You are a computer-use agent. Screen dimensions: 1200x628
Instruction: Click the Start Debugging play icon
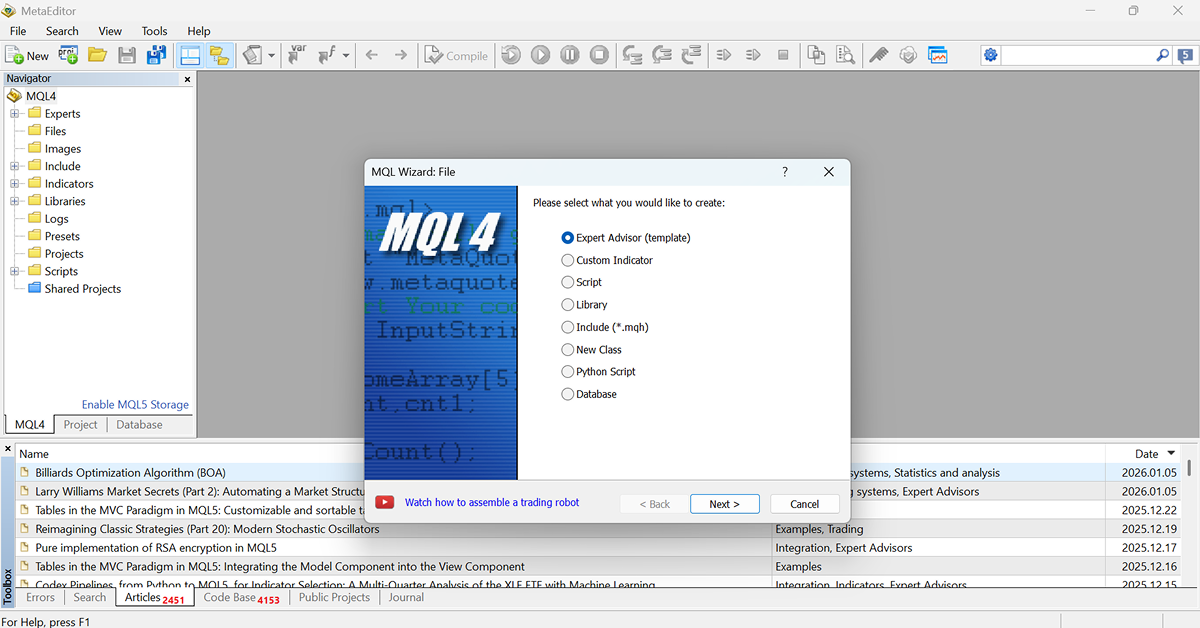[x=540, y=55]
